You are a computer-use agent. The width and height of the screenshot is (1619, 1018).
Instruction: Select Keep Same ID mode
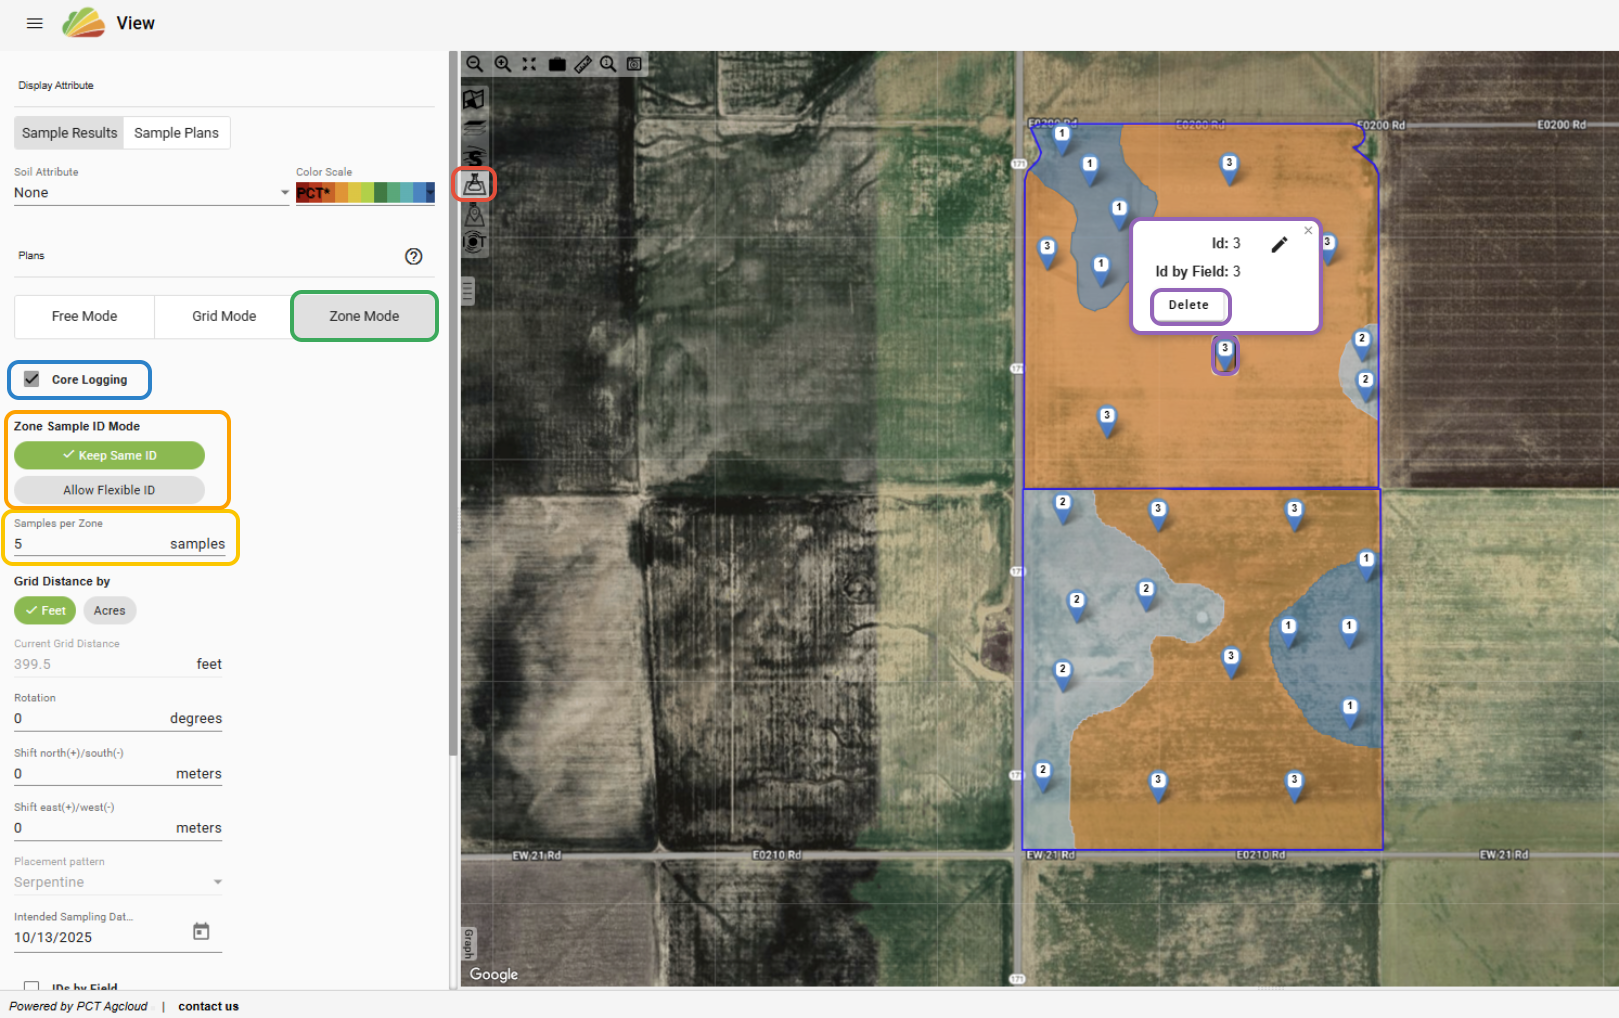click(109, 455)
